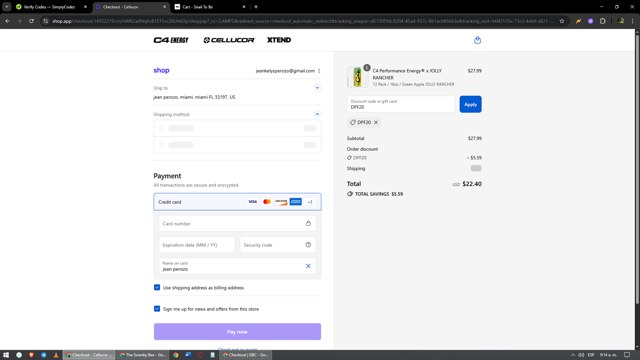Open a new browser tab
The height and width of the screenshot is (360, 640).
[x=256, y=7]
